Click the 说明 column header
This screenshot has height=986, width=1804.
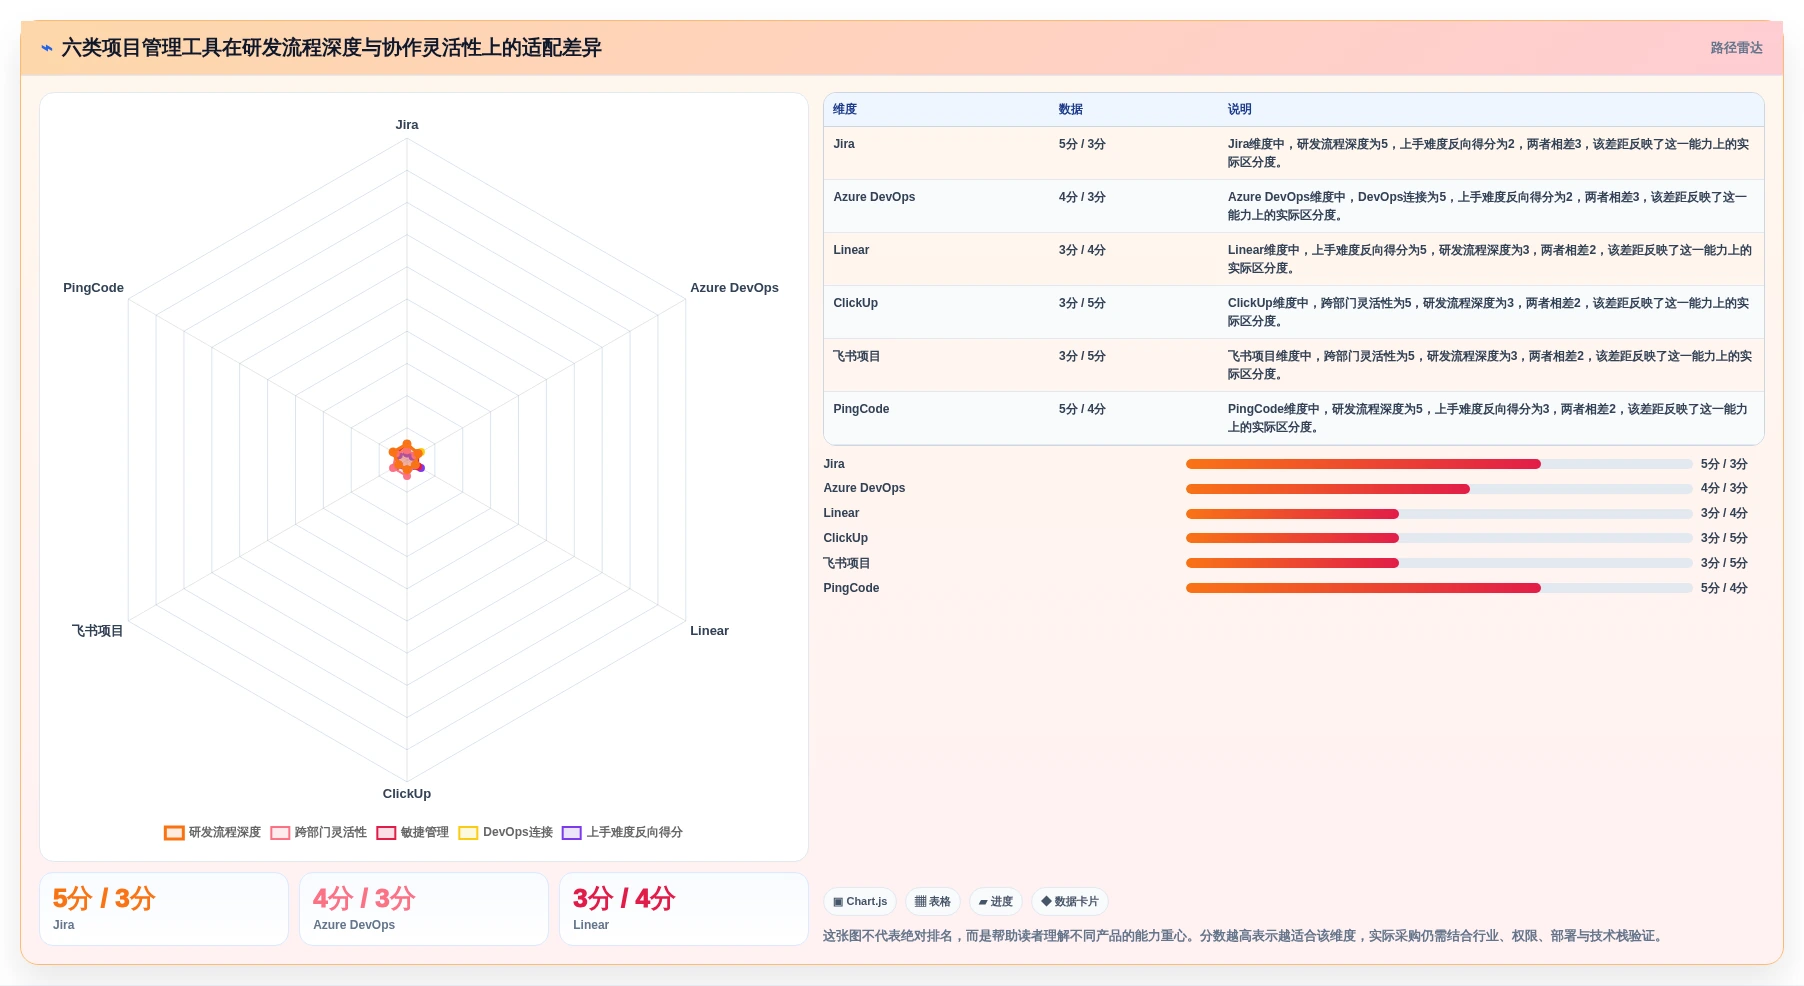tap(1240, 110)
